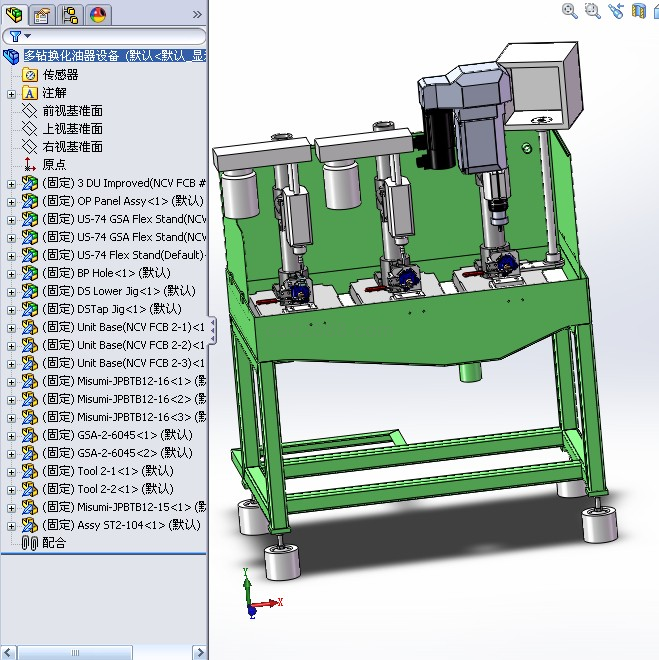Expand the OP Panel Assy component
This screenshot has height=660, width=659.
point(11,202)
